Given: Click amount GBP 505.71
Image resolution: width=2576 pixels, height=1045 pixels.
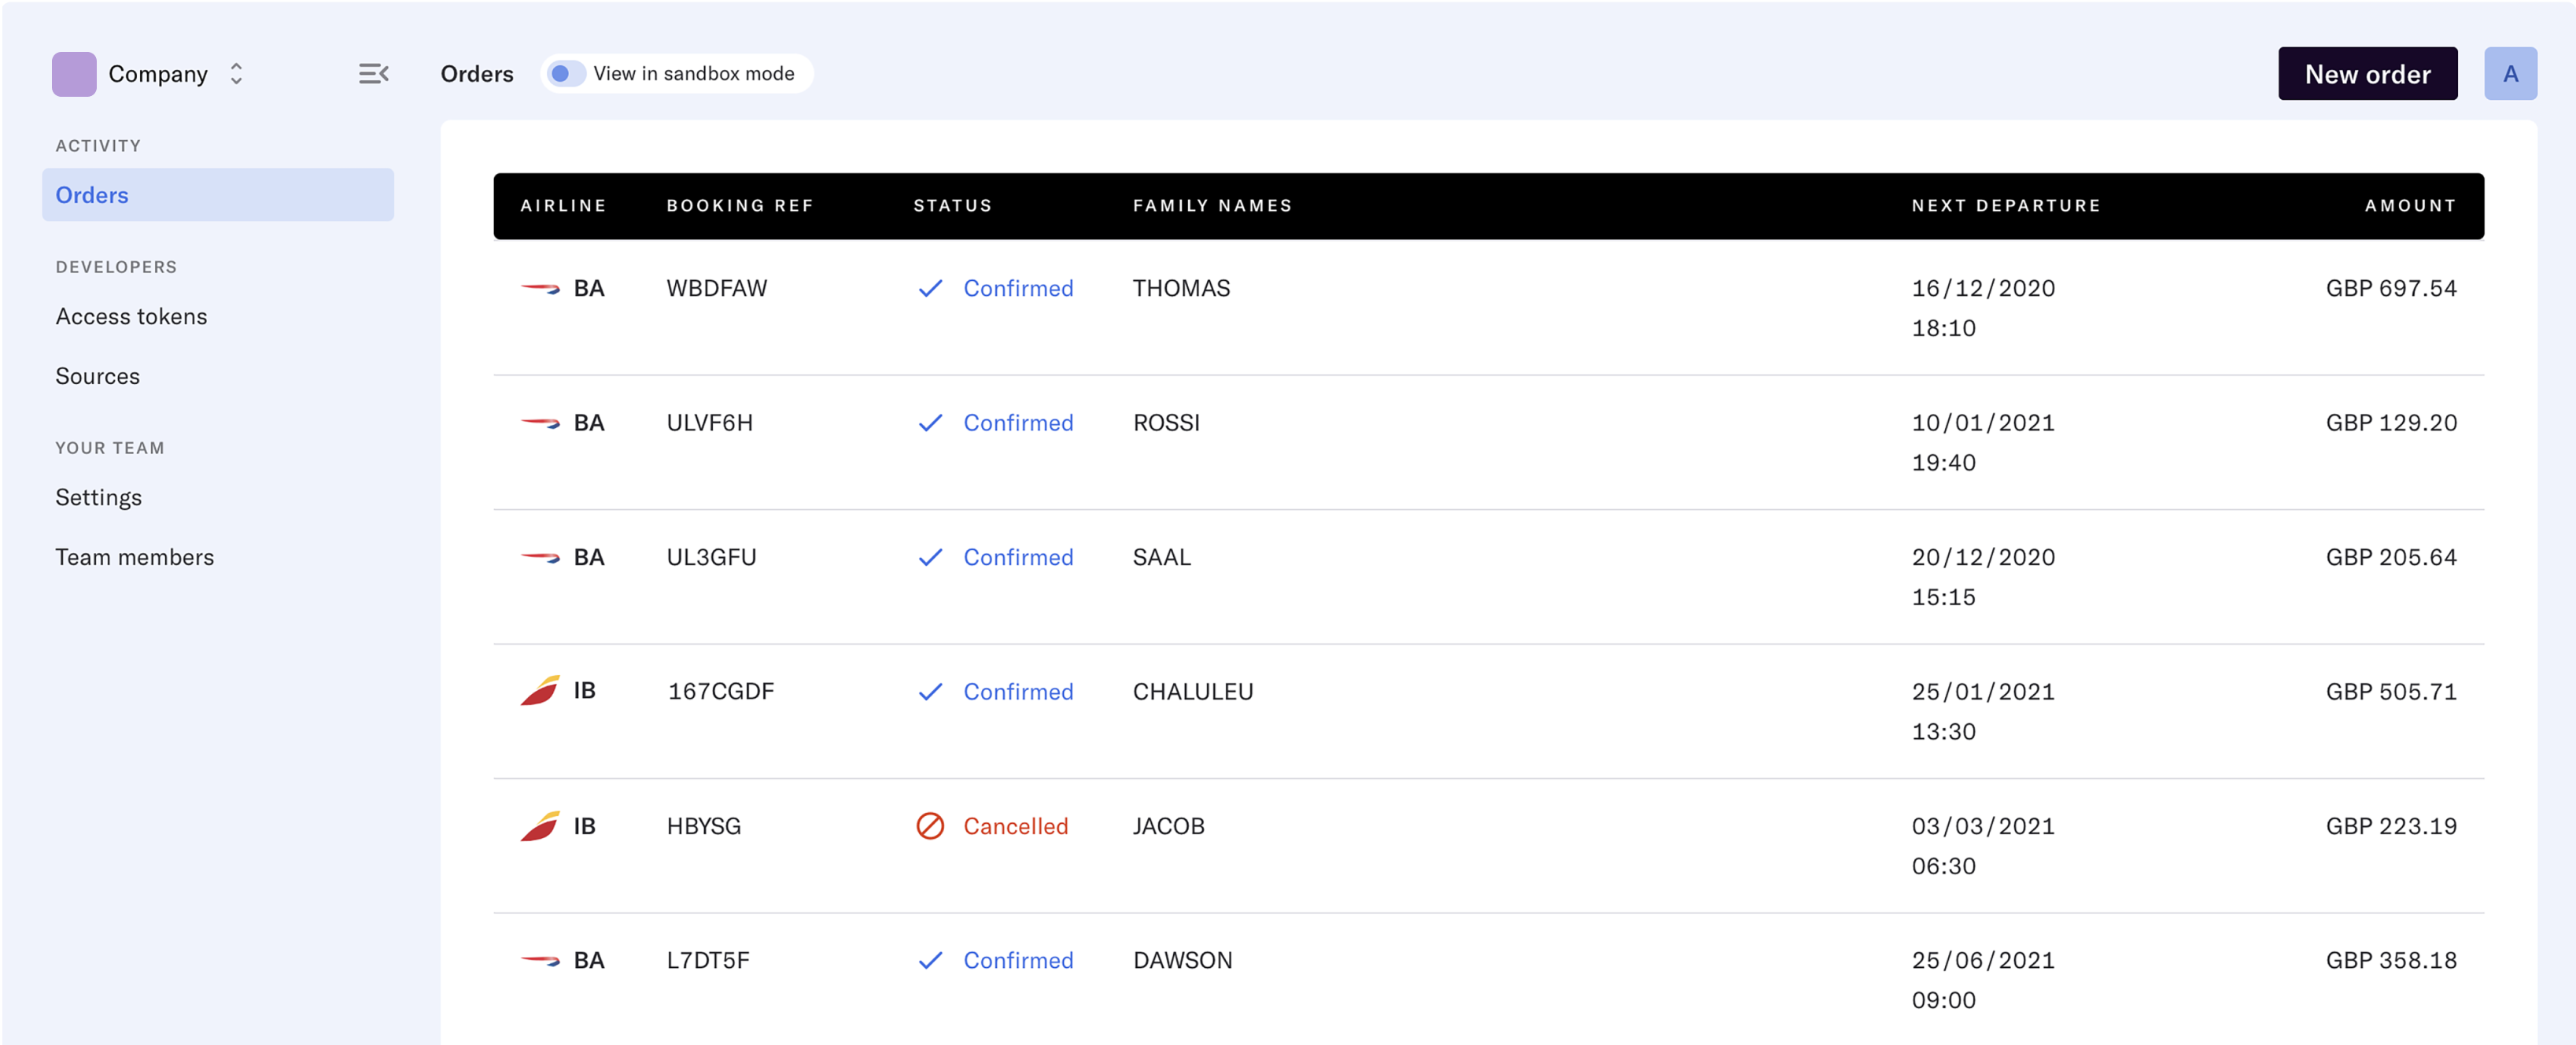Looking at the screenshot, I should pos(2391,691).
